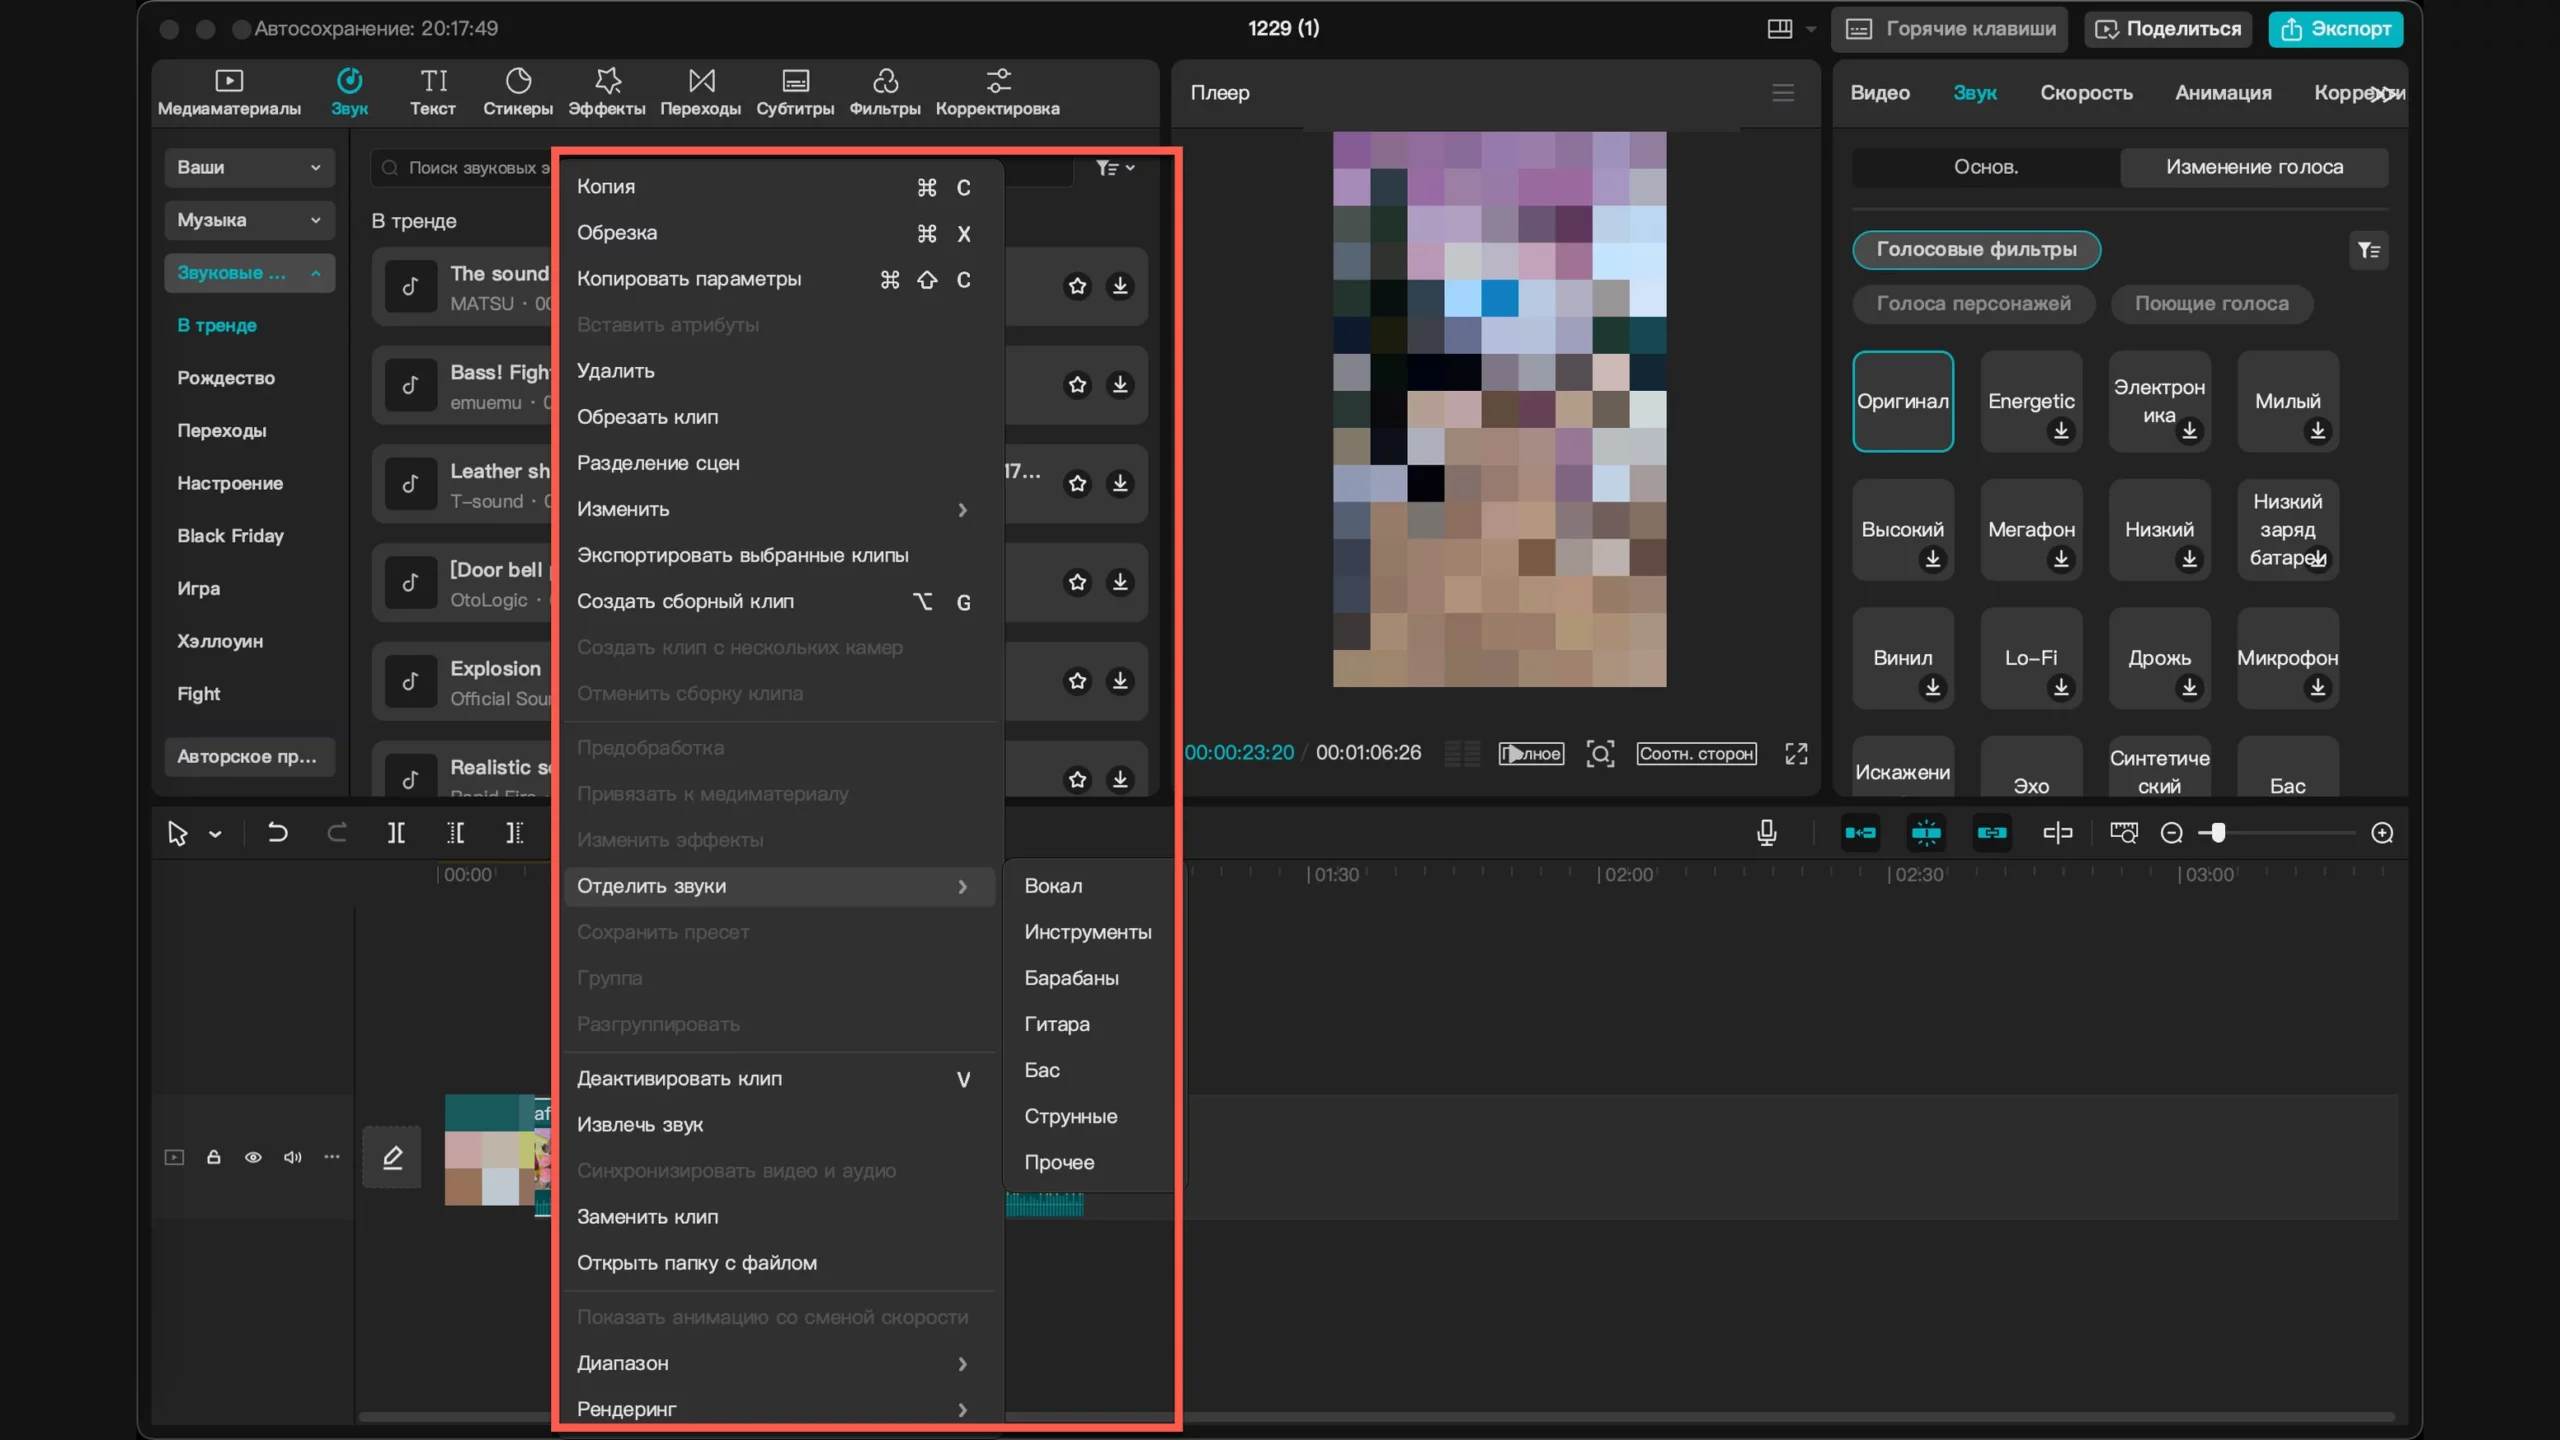Toggle the track lock icon
Screen dimensions: 2560x1440
[213, 1157]
